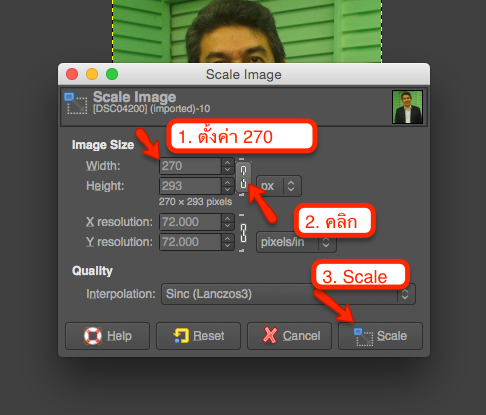The width and height of the screenshot is (486, 415).
Task: Click the Y resolution input field
Action: [x=190, y=242]
